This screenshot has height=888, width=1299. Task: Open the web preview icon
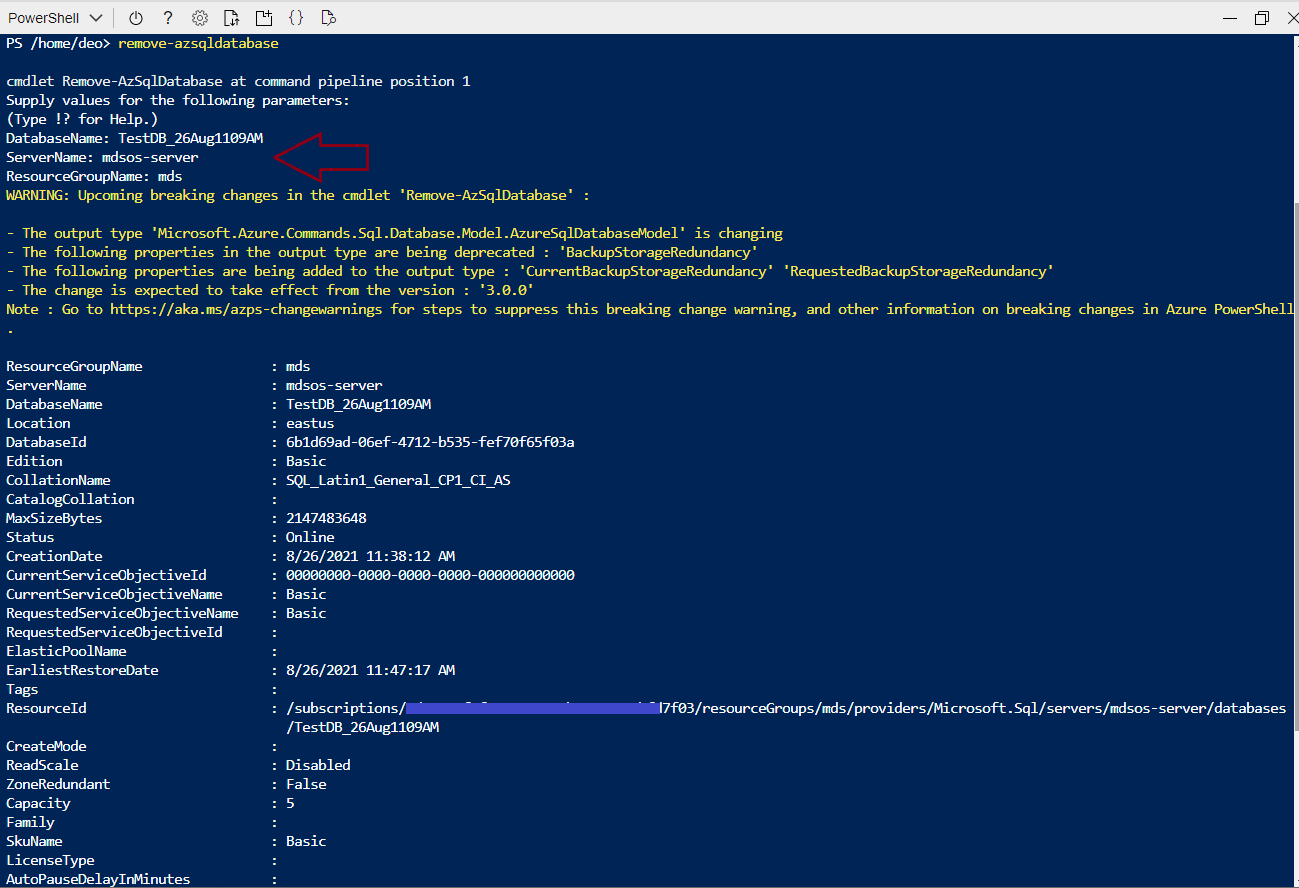[328, 17]
